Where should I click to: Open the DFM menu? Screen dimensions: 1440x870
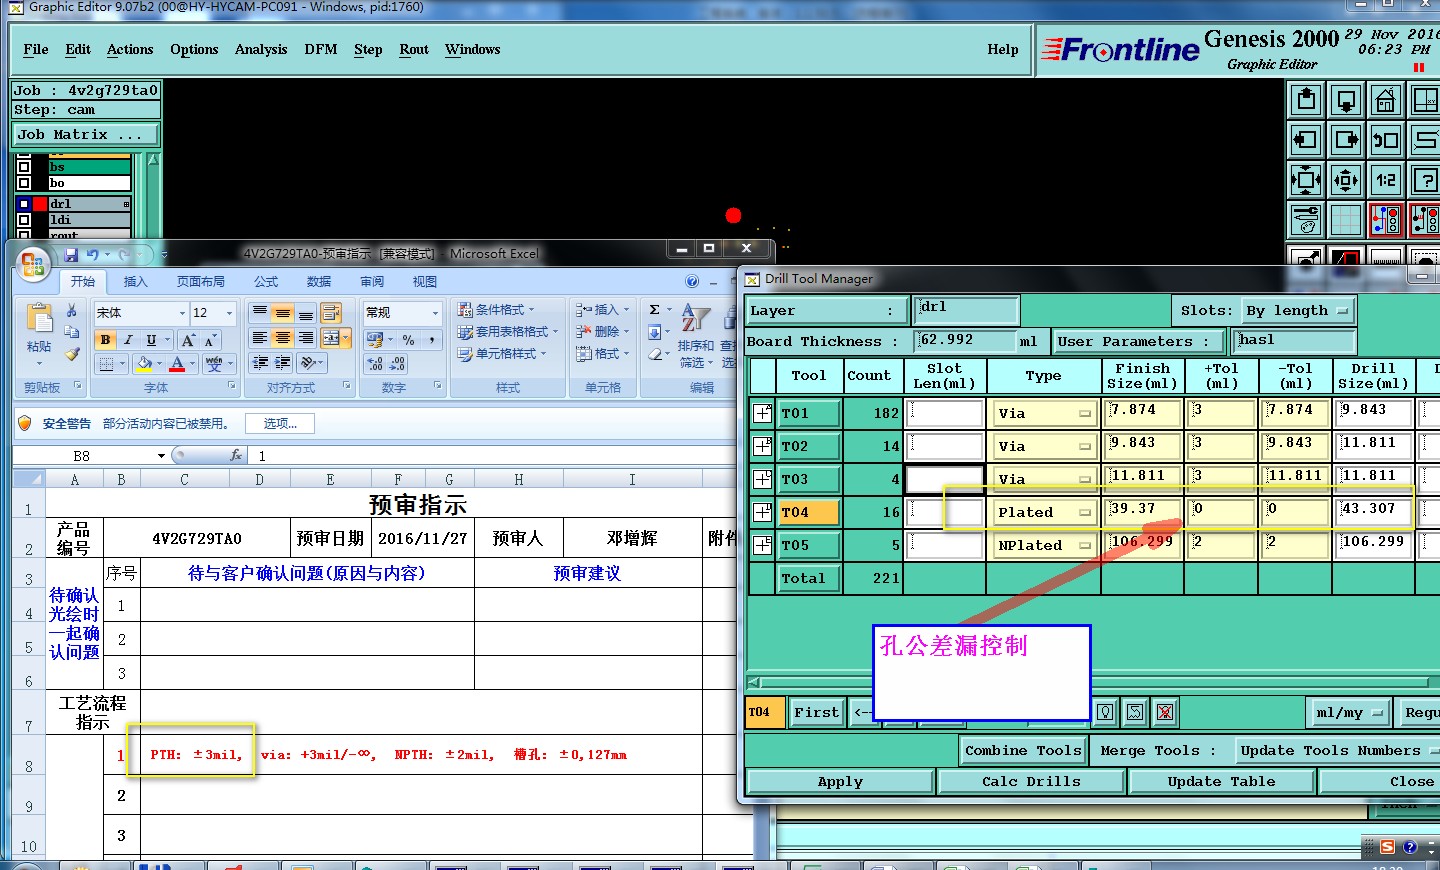tap(321, 49)
